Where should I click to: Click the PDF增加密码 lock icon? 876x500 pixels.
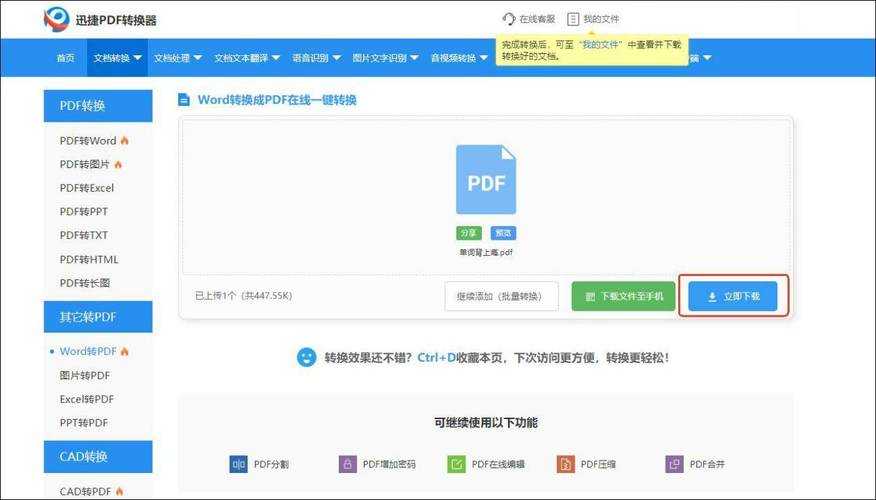point(347,464)
